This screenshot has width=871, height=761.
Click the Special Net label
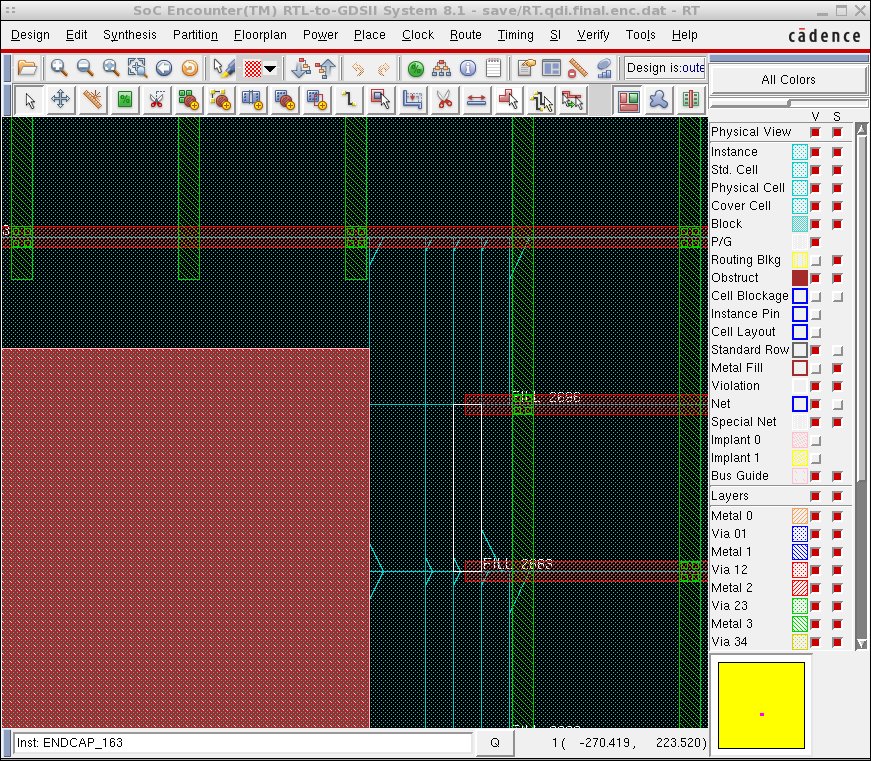click(743, 422)
